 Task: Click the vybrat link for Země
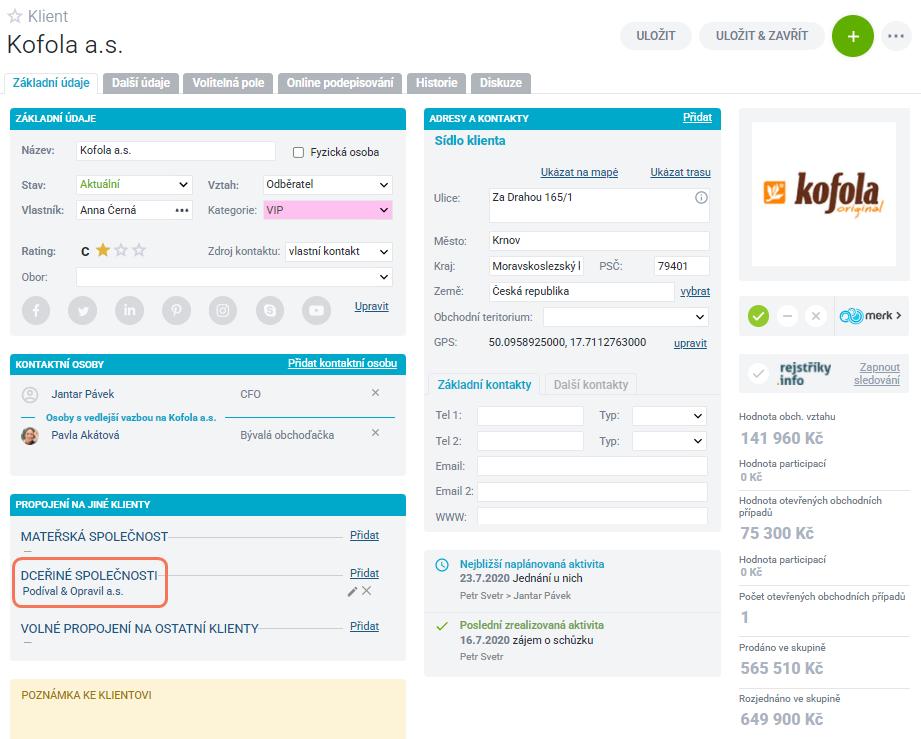pyautogui.click(x=695, y=291)
